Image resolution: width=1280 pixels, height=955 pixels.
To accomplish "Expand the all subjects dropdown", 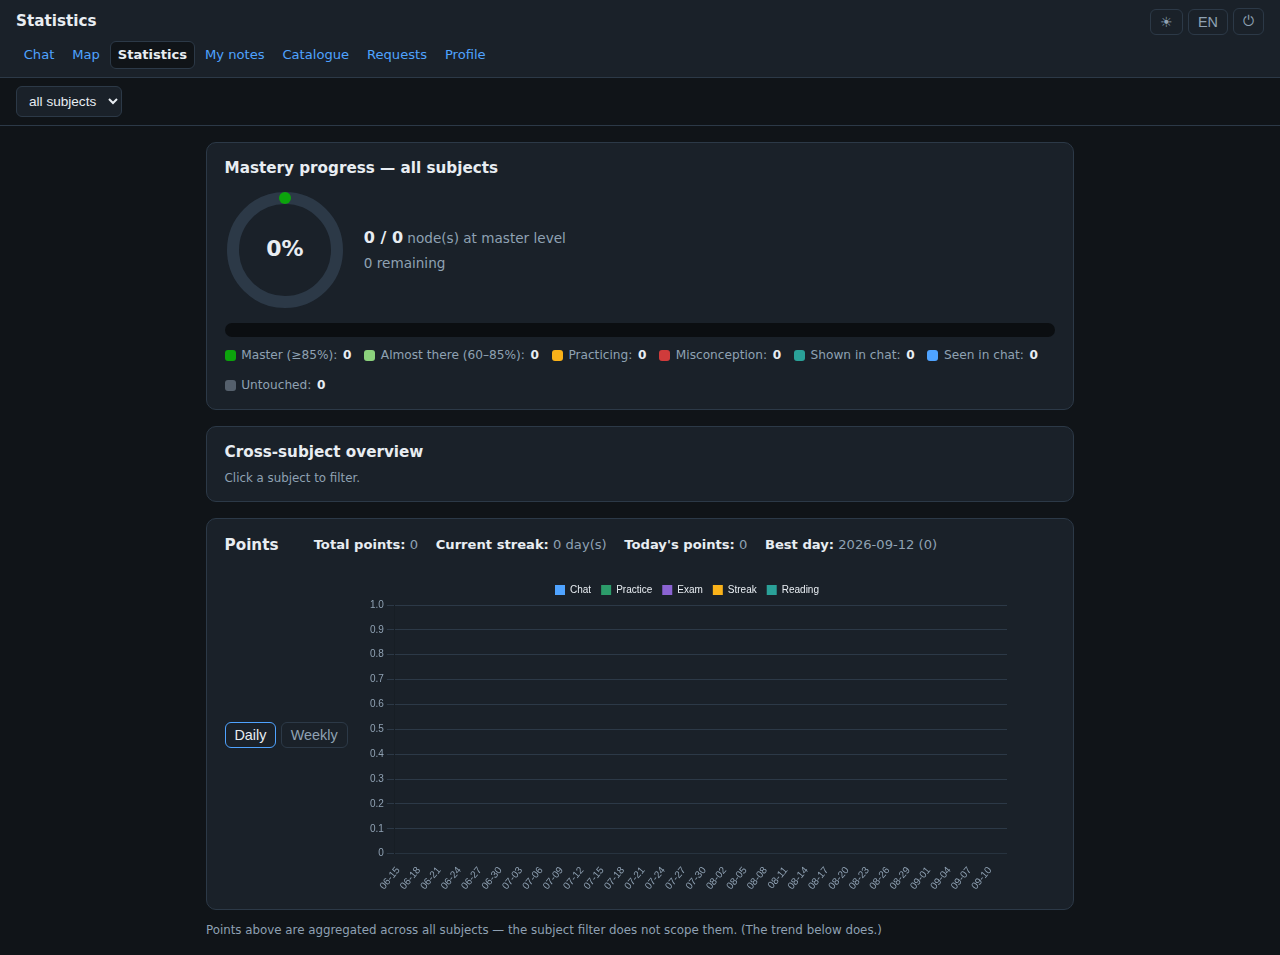I will click(69, 102).
